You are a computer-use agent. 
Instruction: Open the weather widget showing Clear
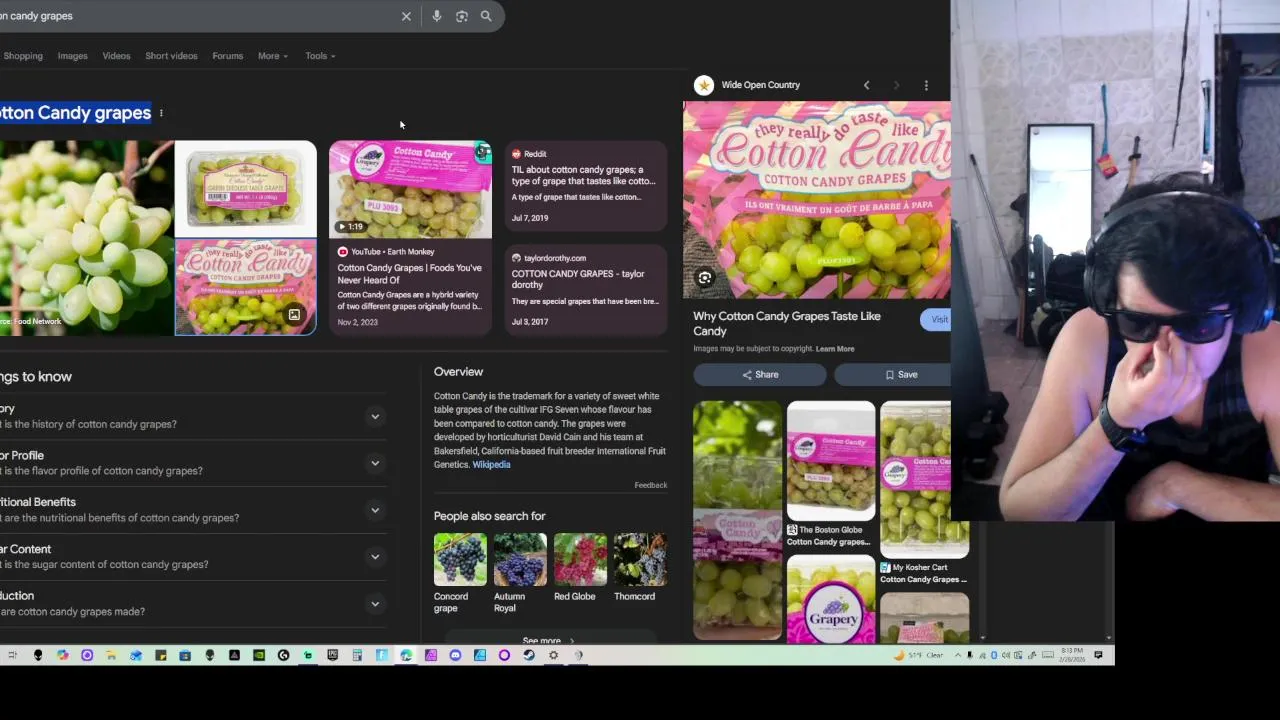click(x=918, y=655)
